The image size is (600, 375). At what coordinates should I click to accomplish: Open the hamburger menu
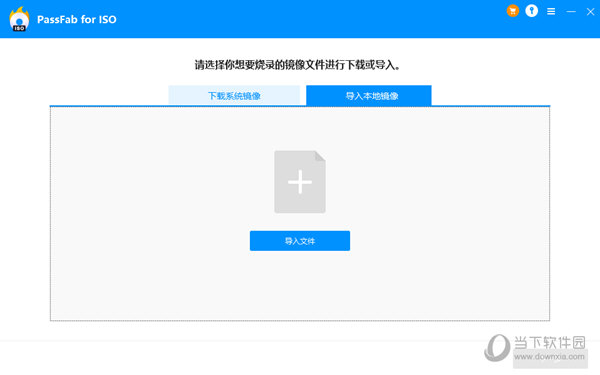click(x=551, y=11)
